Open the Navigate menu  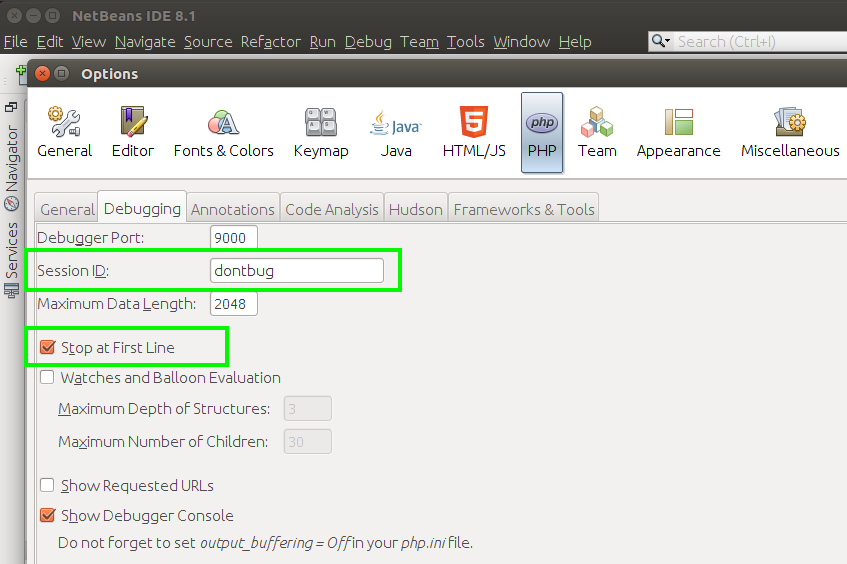coord(145,42)
